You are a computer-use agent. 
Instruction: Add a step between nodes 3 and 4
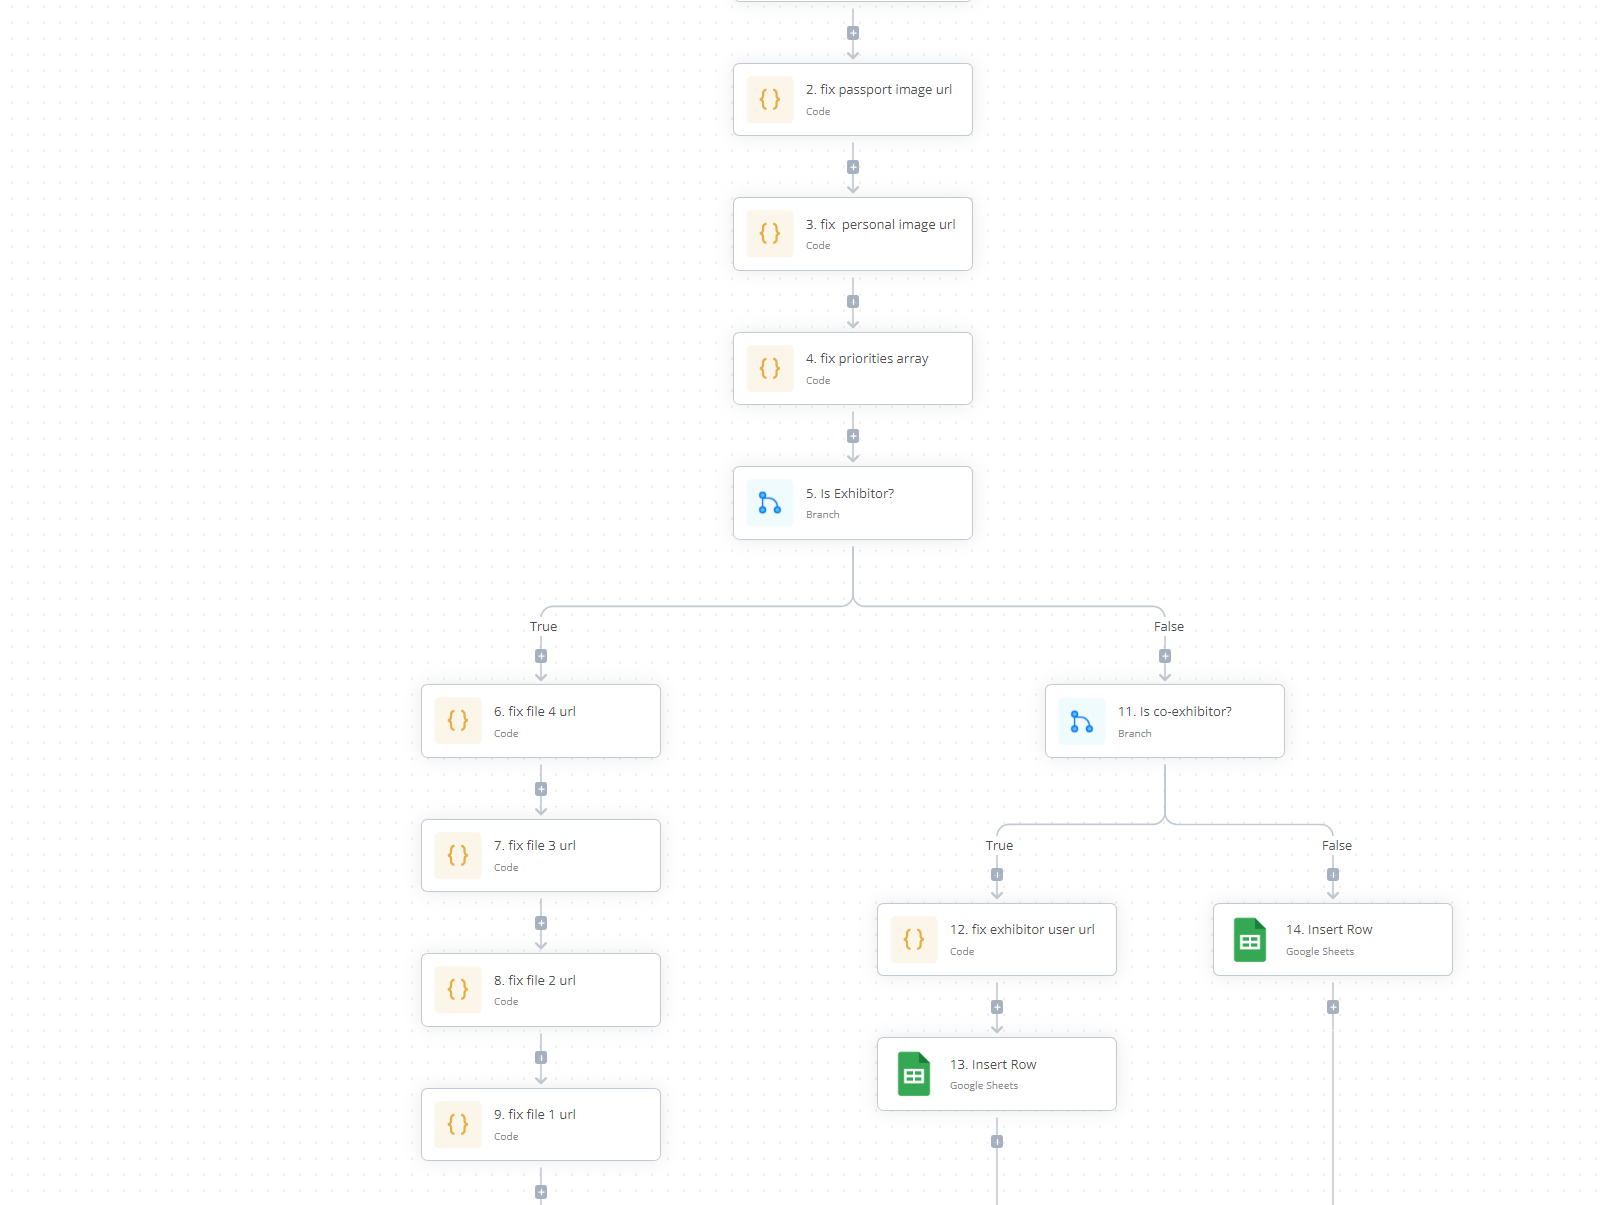[852, 301]
